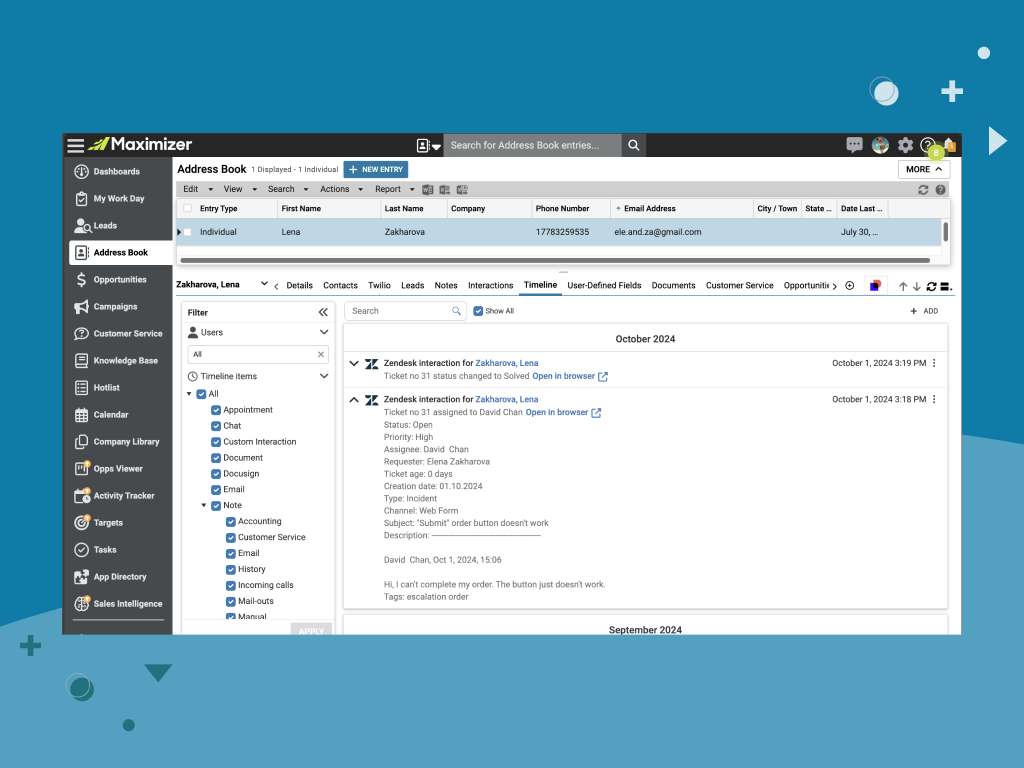Uncheck the Custom Interaction checkbox
Screen dimensions: 1024x768
(216, 442)
